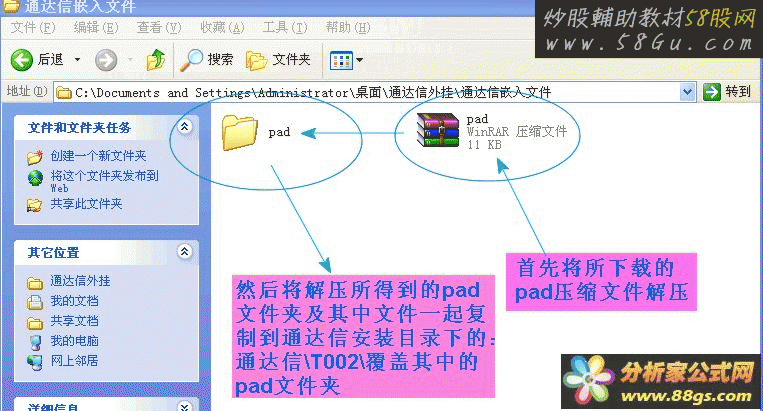Click the new folder task icon
The width and height of the screenshot is (763, 411).
[x=35, y=157]
